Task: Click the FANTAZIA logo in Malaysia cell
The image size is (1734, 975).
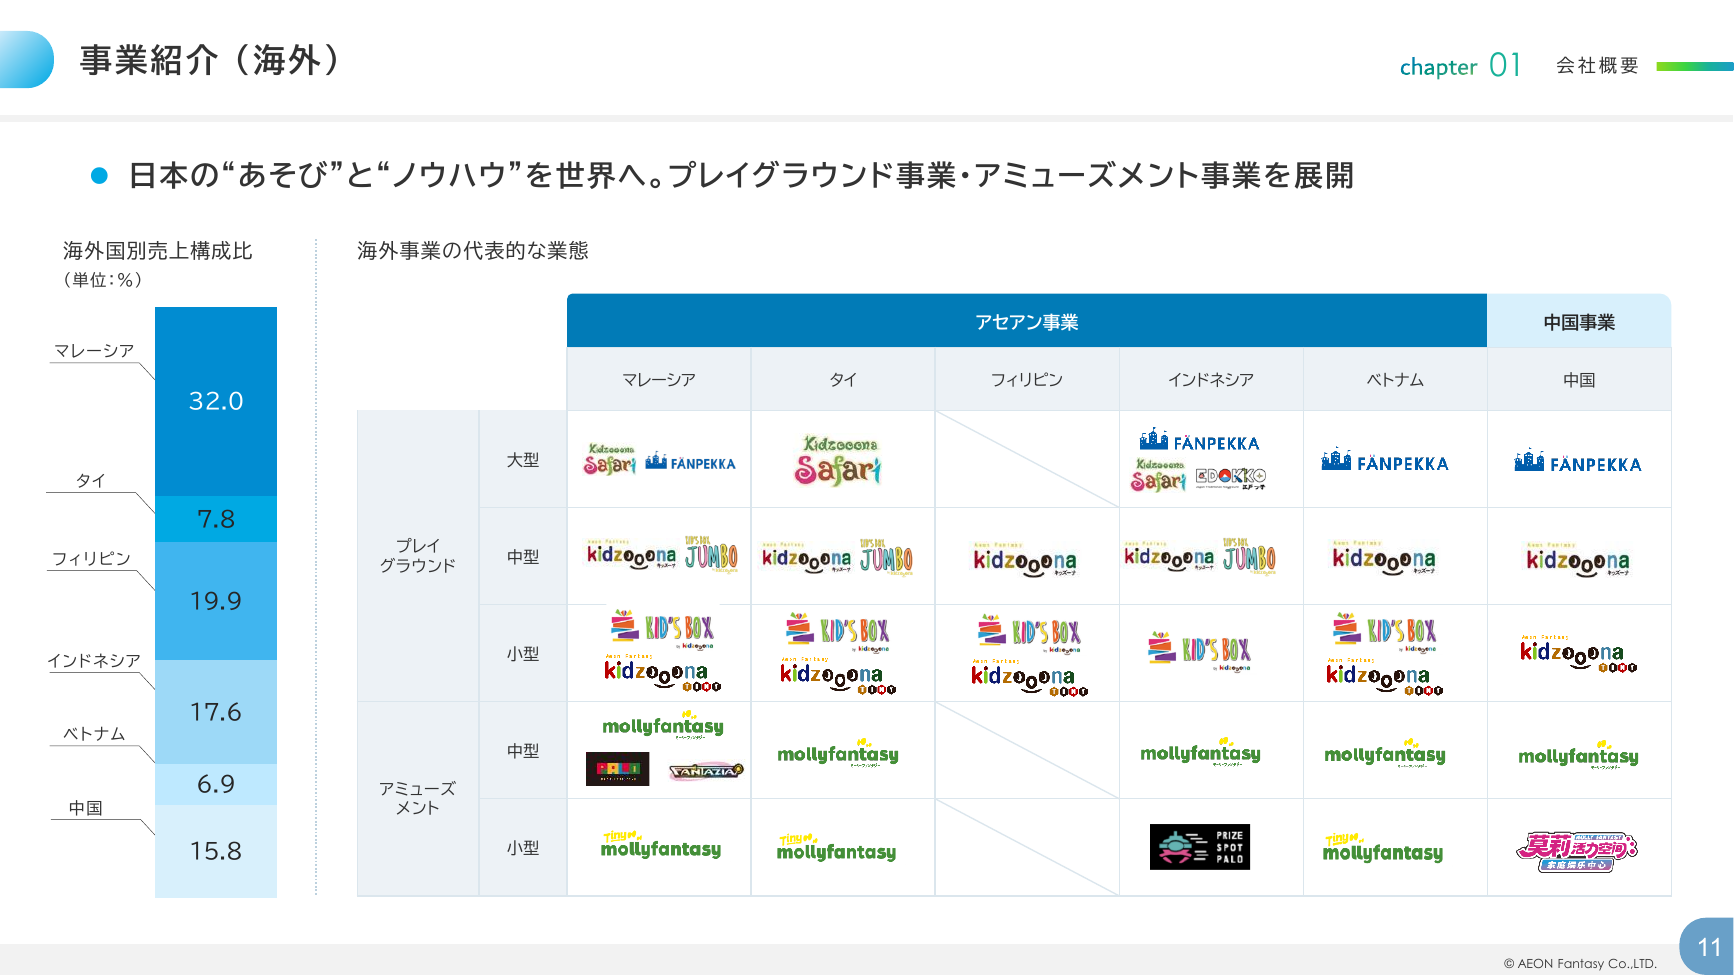Action: (706, 770)
